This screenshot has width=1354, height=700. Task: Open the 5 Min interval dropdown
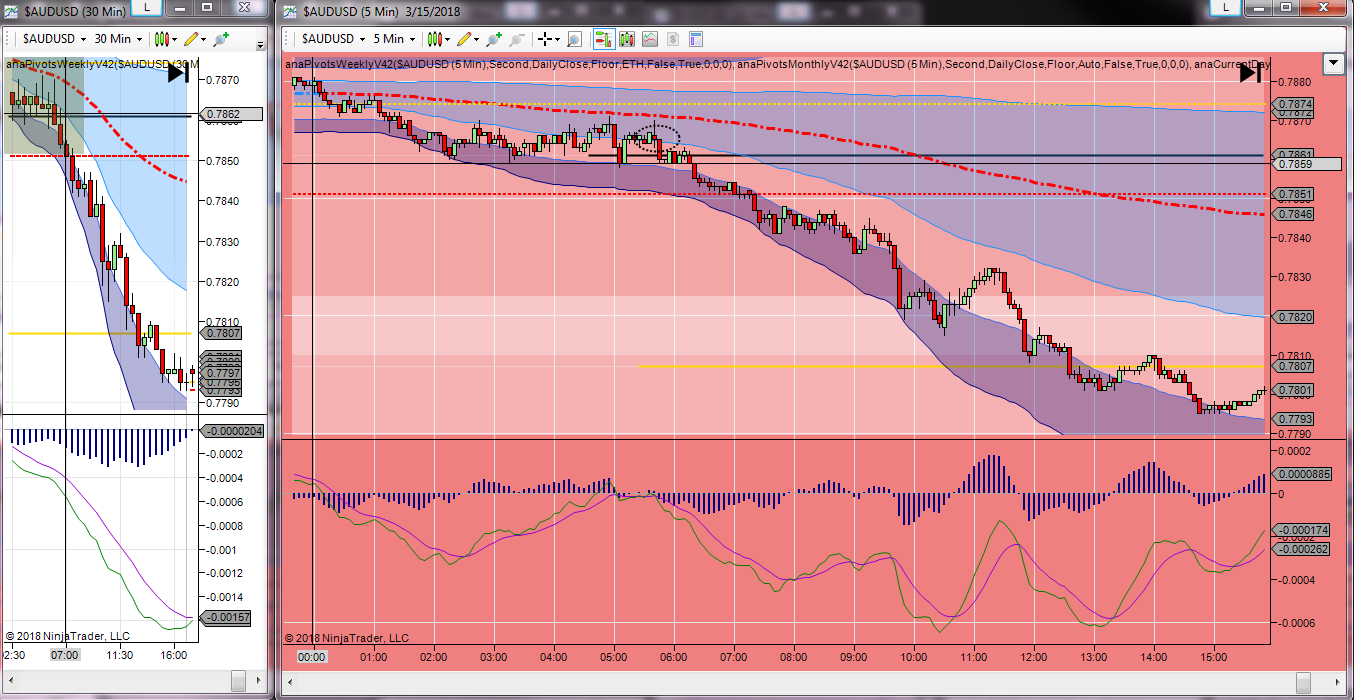394,39
